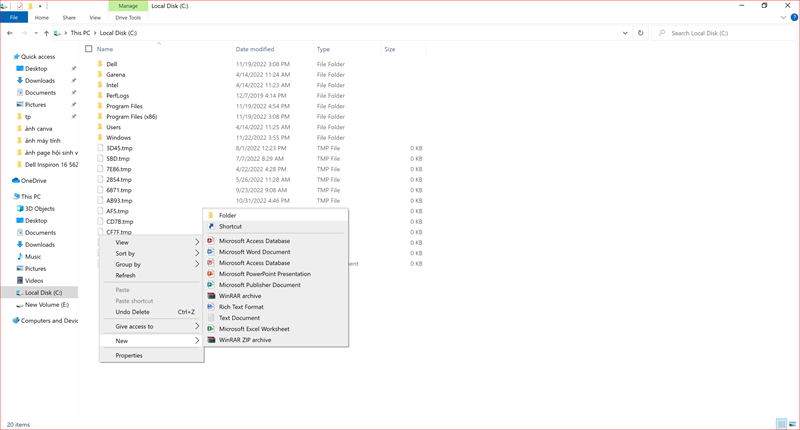The image size is (800, 430).
Task: Switch to large icons view in status bar
Action: click(792, 424)
